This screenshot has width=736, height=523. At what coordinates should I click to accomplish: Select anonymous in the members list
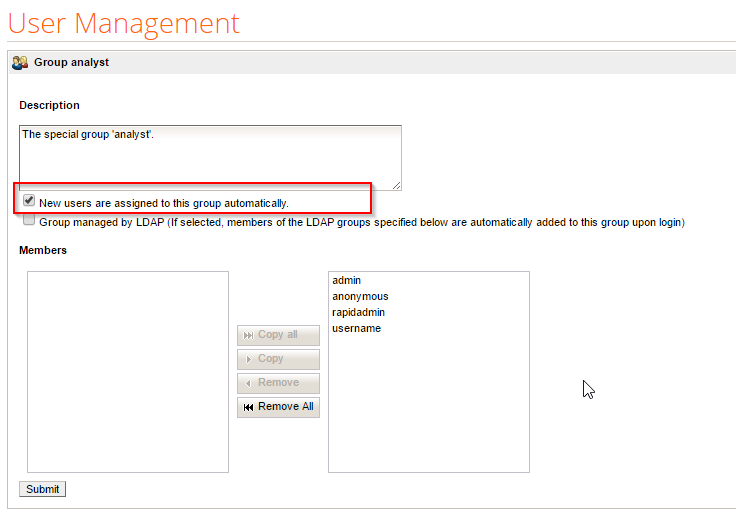[360, 296]
